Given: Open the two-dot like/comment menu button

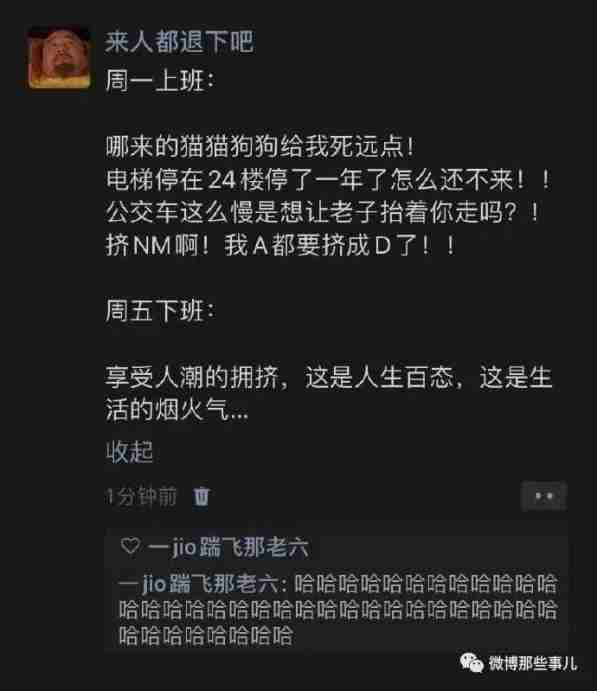Looking at the screenshot, I should [x=544, y=496].
